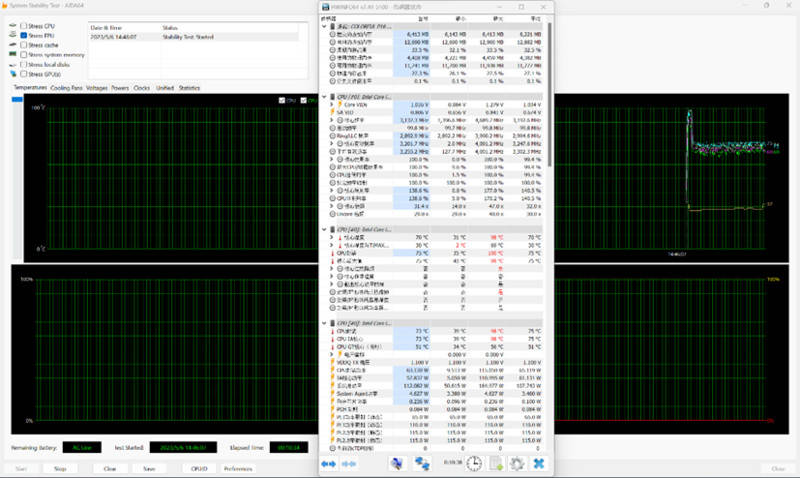Click the HWiNFO network computers icon
Image resolution: width=800 pixels, height=478 pixels.
coord(421,464)
